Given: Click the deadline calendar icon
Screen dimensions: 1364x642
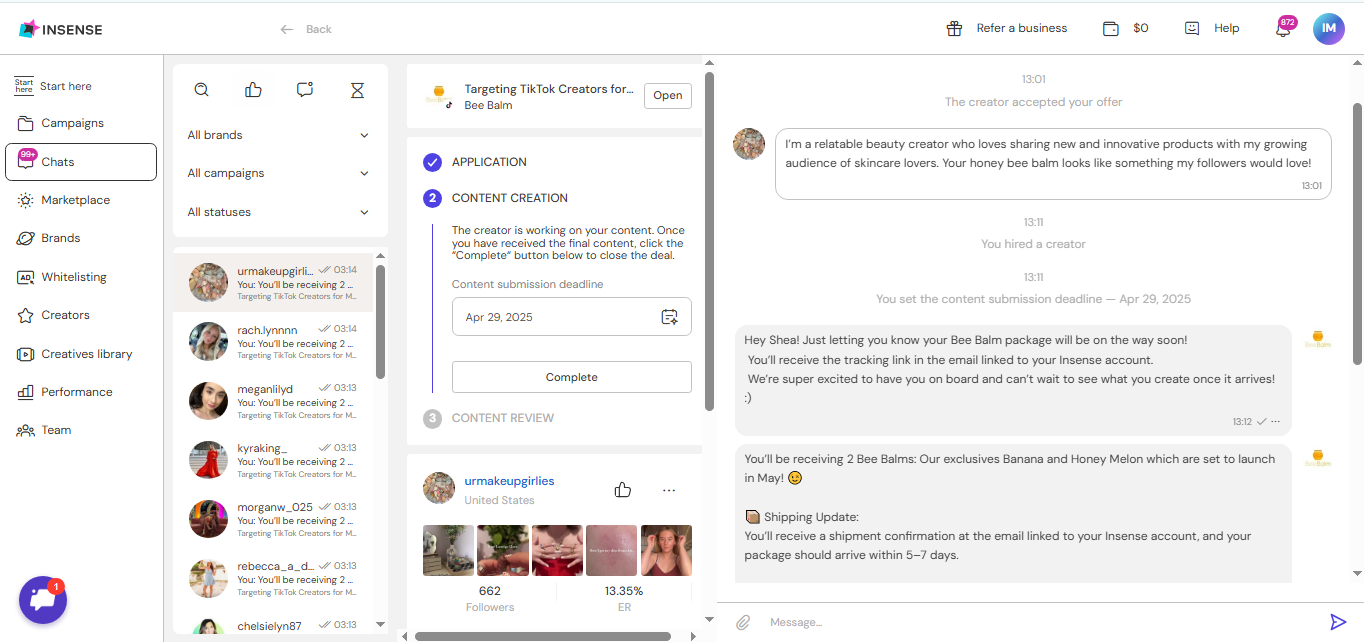Looking at the screenshot, I should [x=670, y=317].
